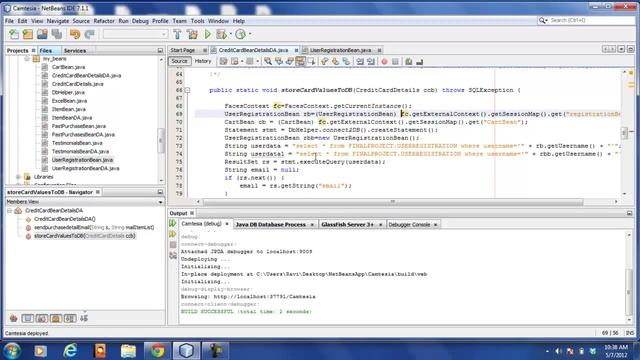Toggle Show Static Members filter in Navigator
The height and width of the screenshot is (360, 640).
pos(42,318)
